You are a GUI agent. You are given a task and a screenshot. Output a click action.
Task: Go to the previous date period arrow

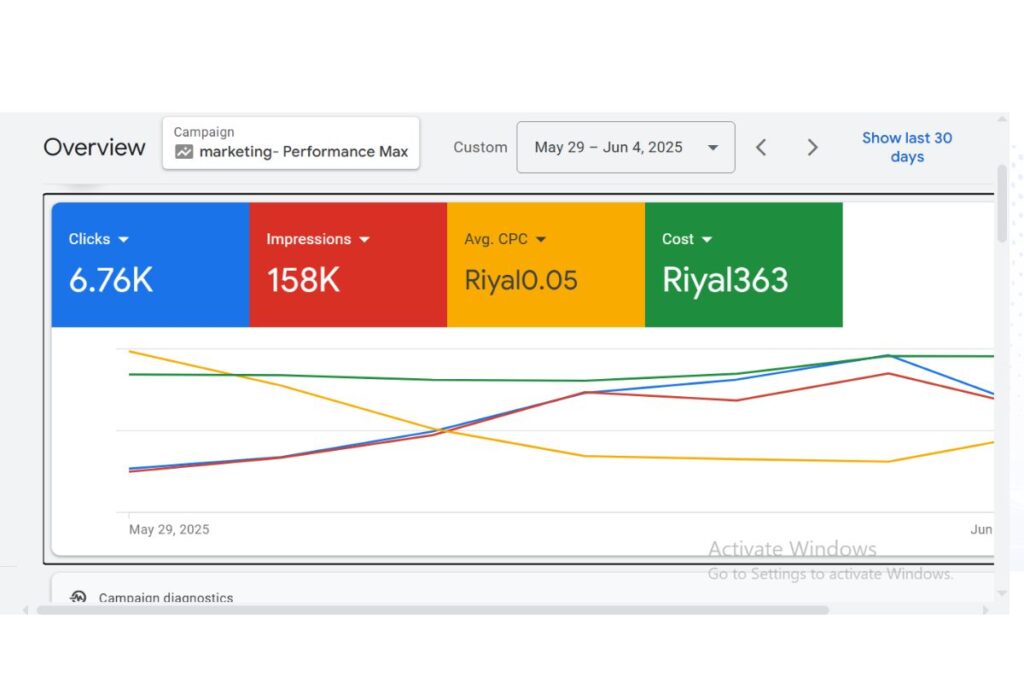tap(761, 148)
